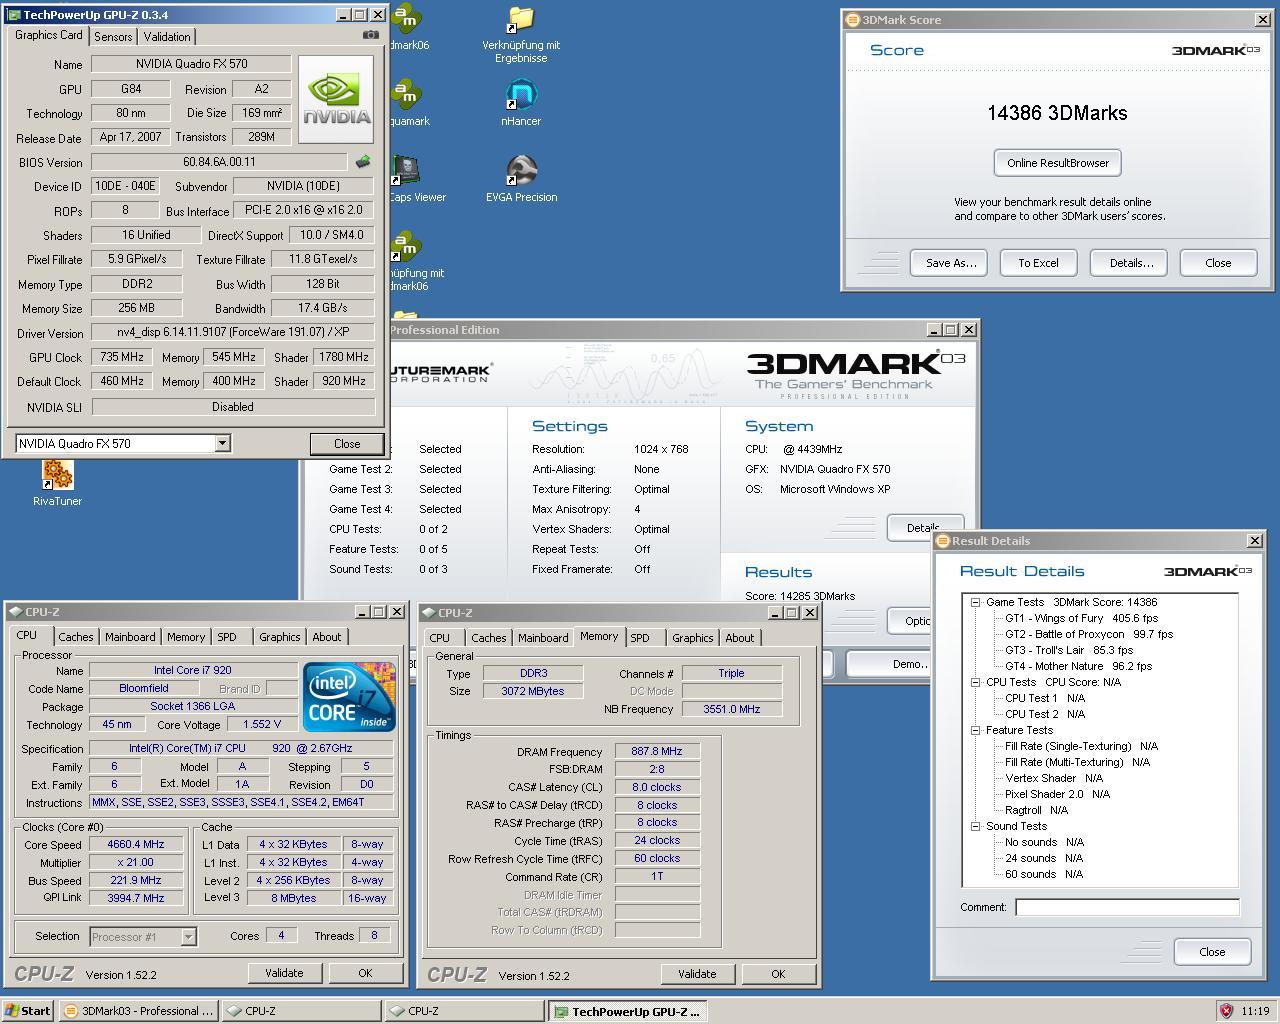Click Validate in left CPU-Z window

click(284, 973)
